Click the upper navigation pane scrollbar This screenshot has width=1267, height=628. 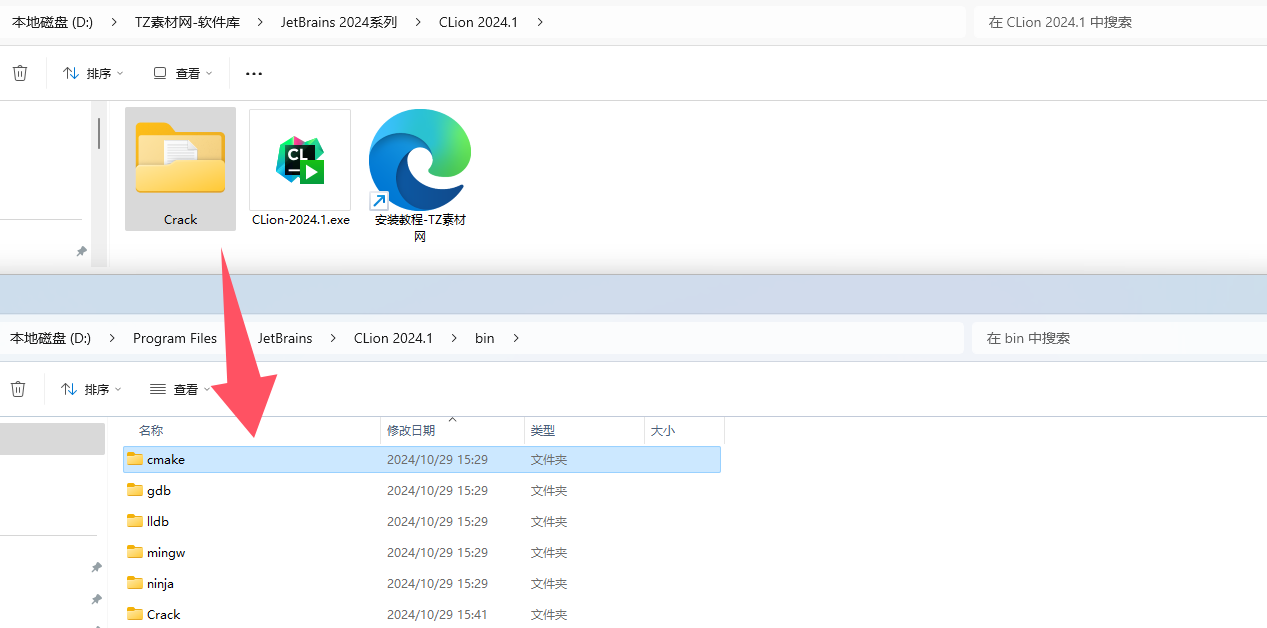point(98,133)
